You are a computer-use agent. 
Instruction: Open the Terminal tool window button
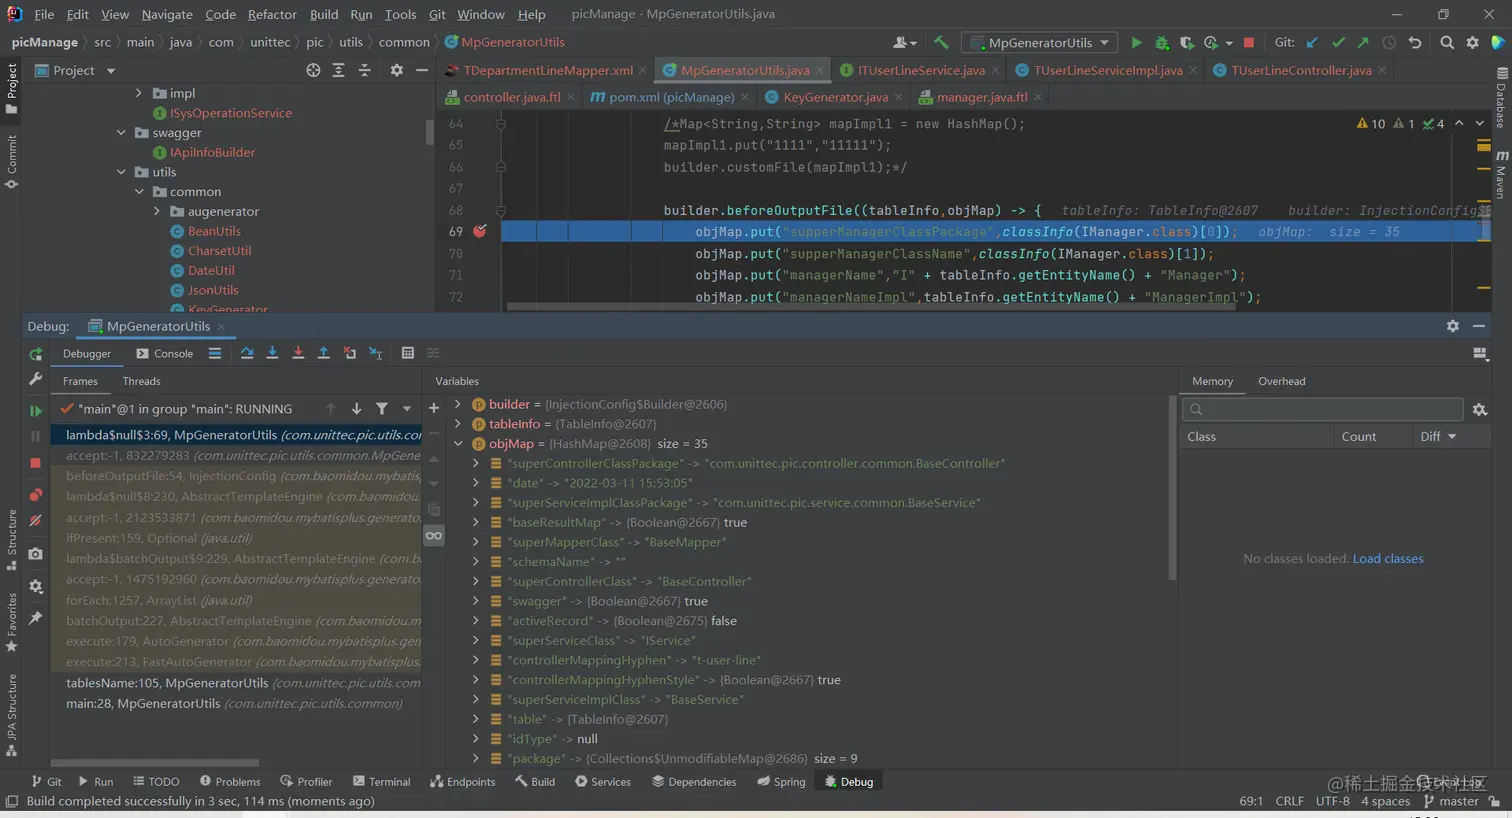pyautogui.click(x=381, y=781)
